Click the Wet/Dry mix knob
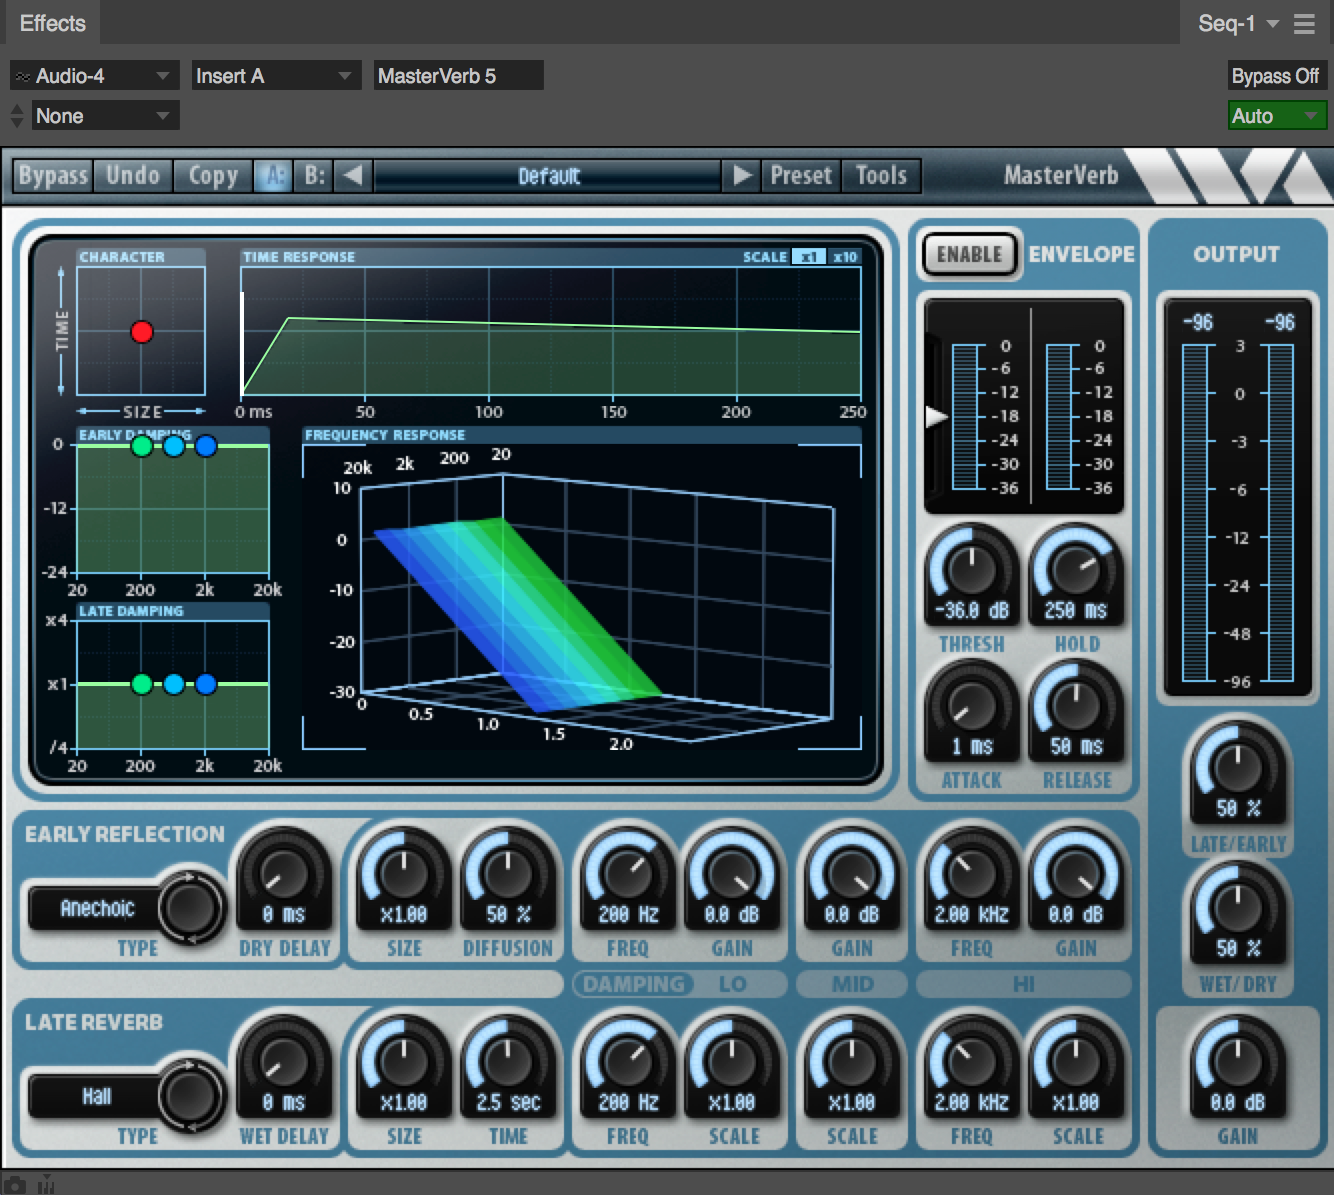 (x=1237, y=910)
